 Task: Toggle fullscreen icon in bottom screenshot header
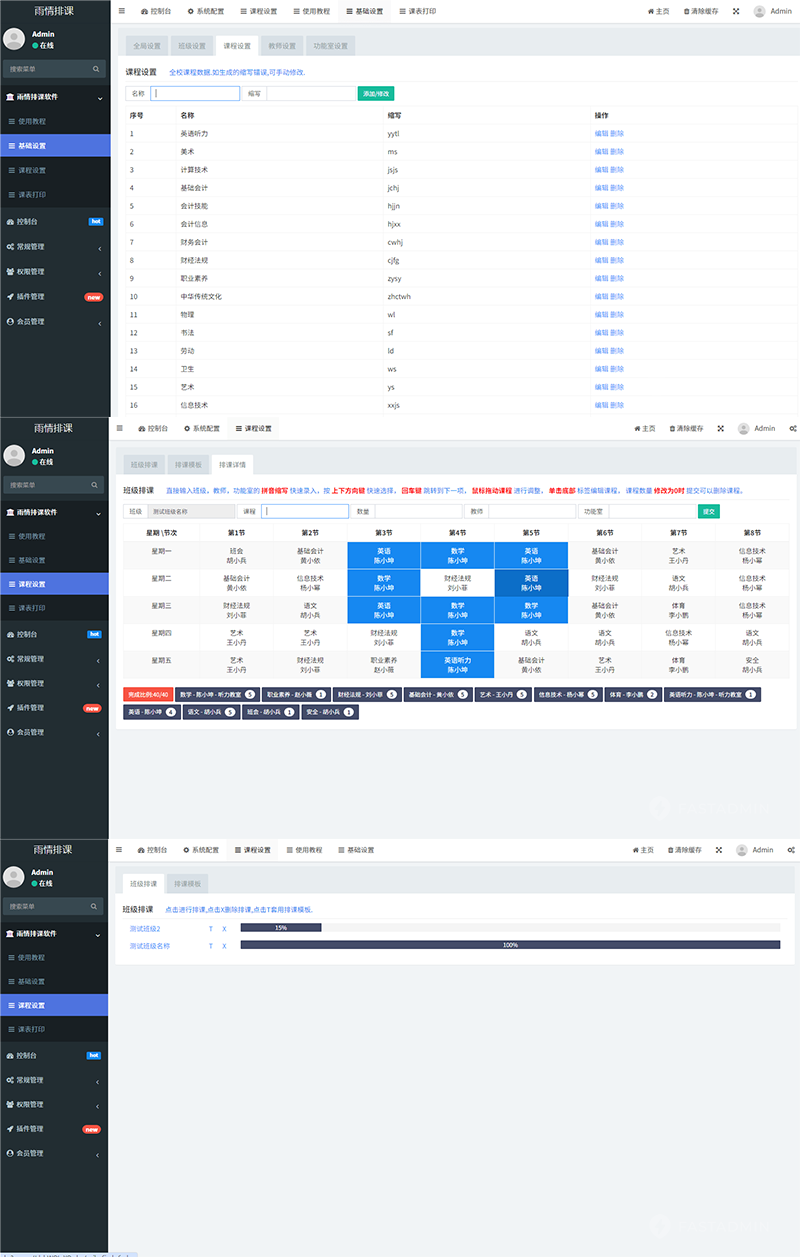(x=720, y=850)
